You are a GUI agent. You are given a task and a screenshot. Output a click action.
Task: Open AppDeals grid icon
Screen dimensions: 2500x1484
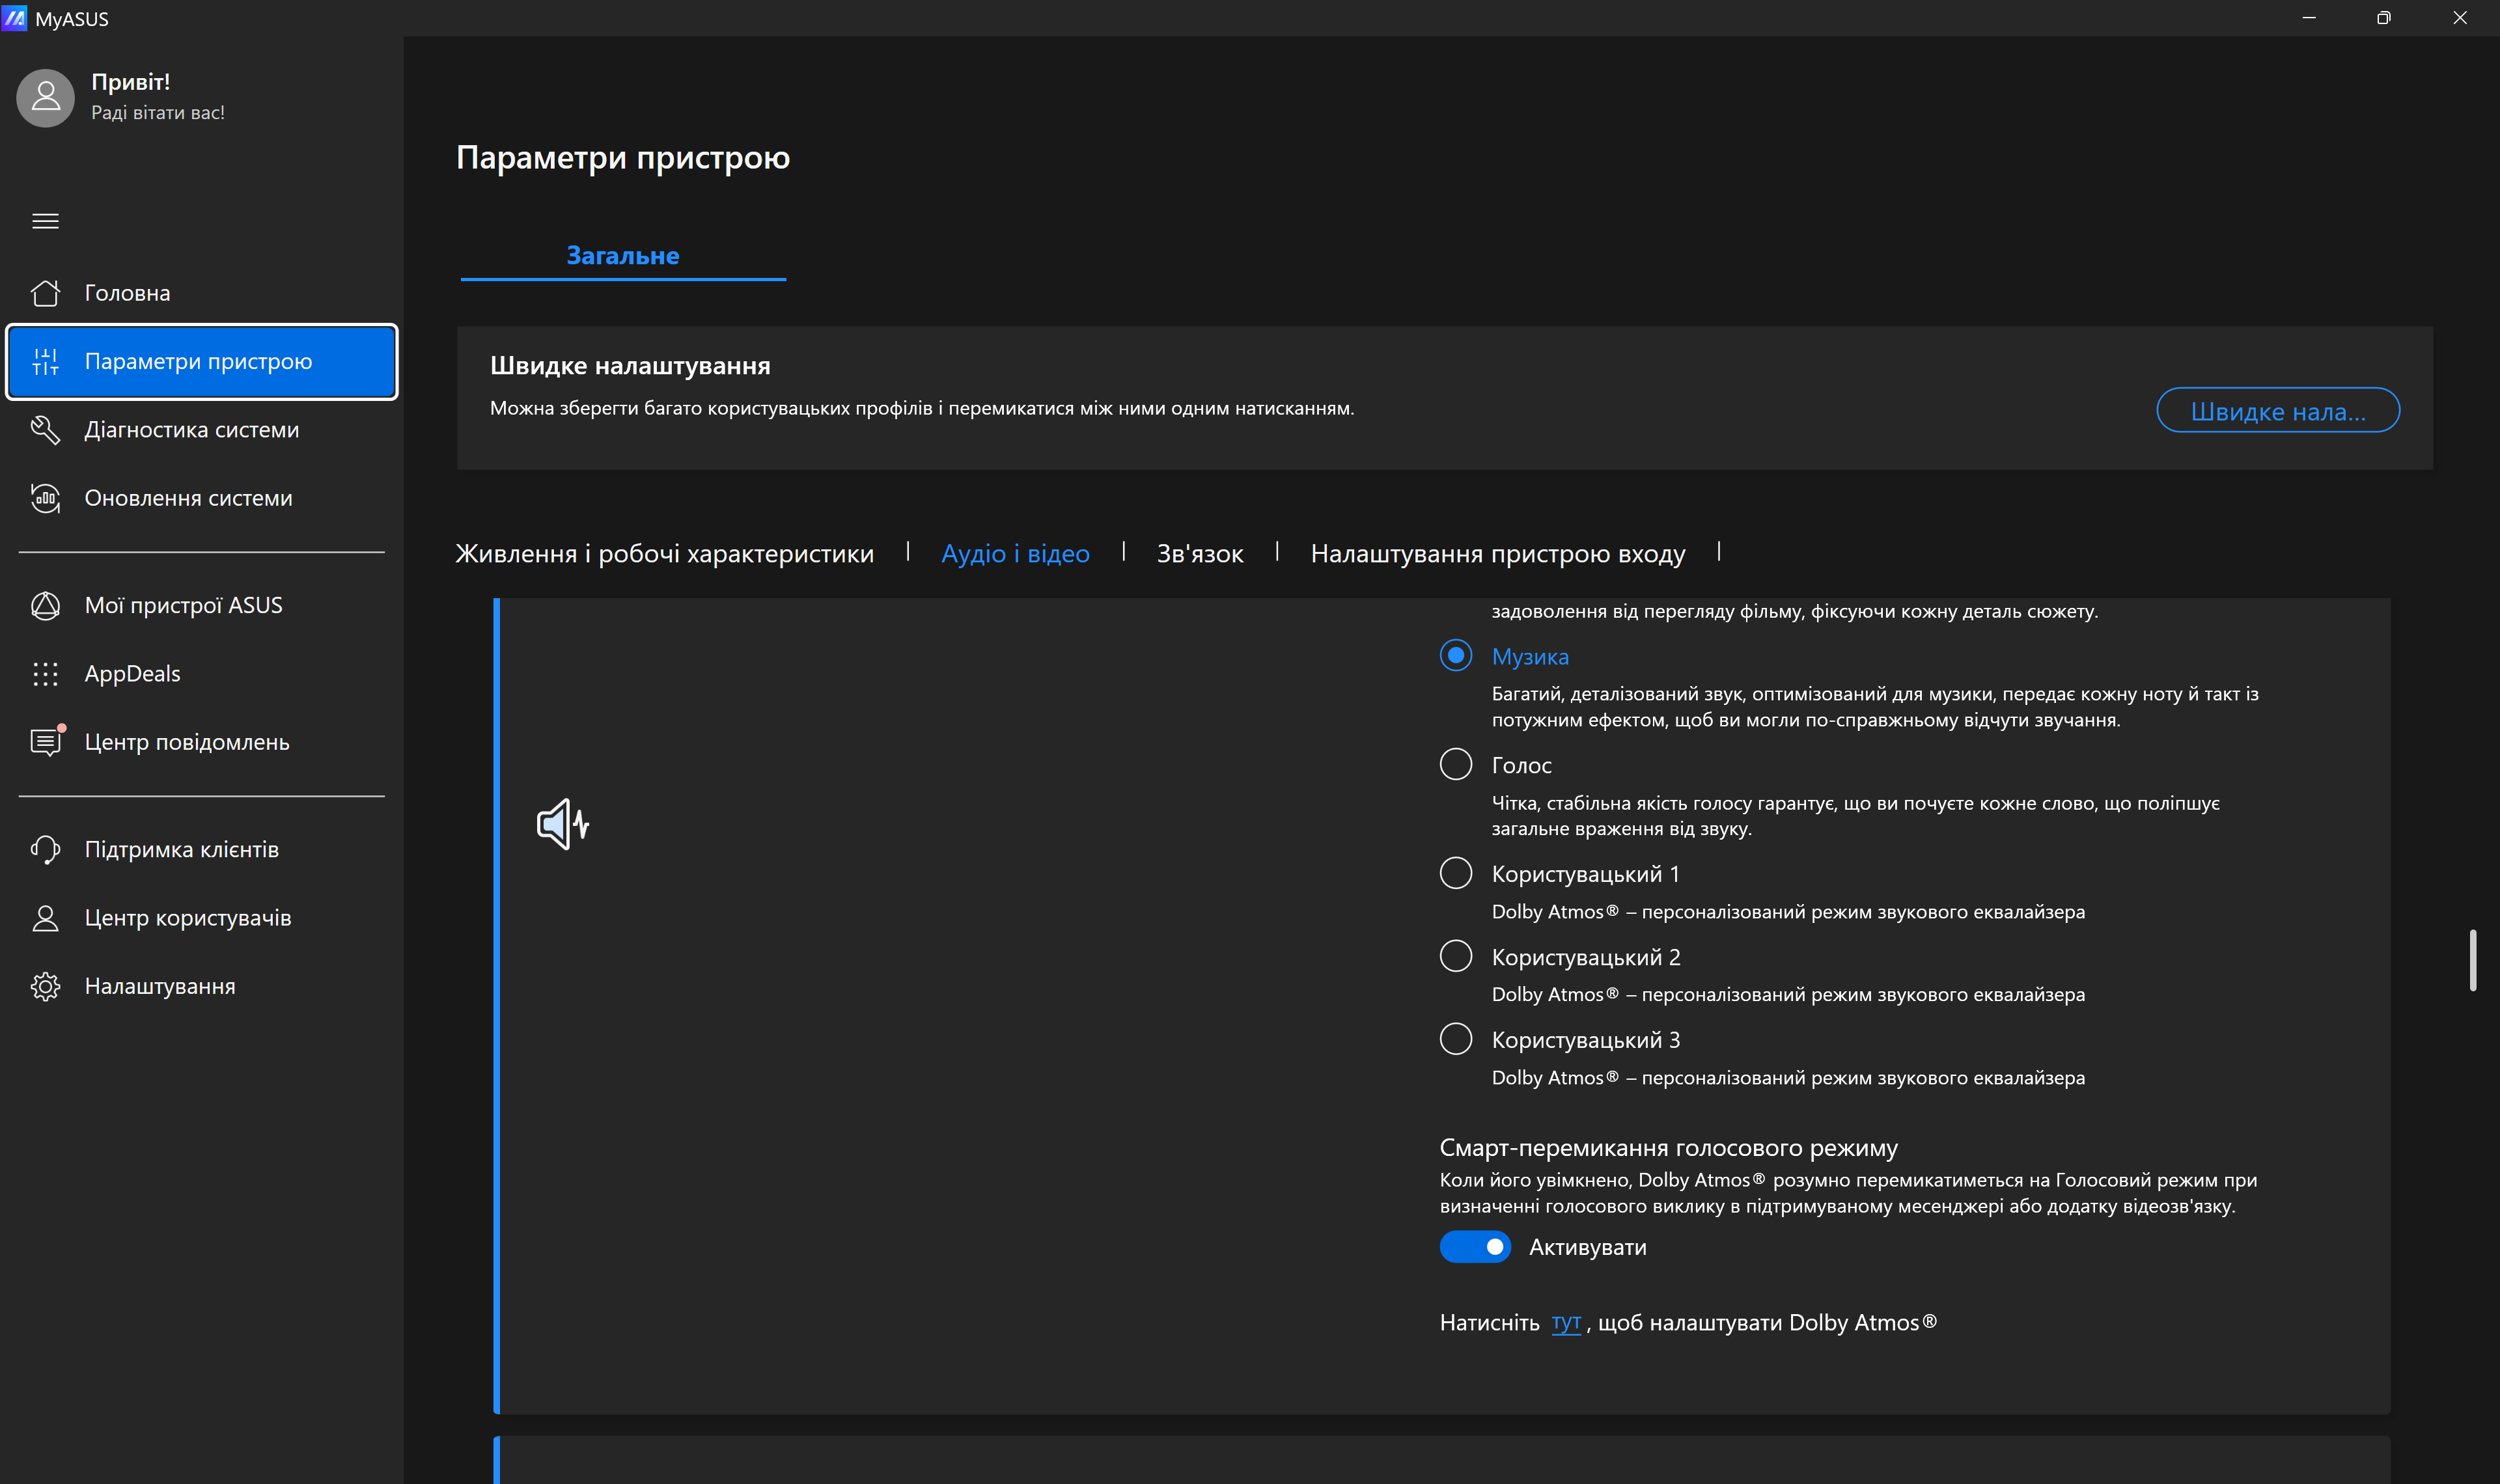click(45, 674)
